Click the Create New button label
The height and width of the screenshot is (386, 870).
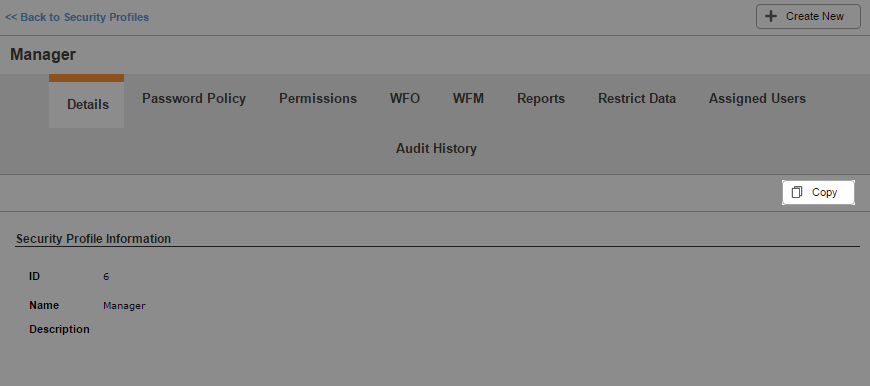coord(815,16)
